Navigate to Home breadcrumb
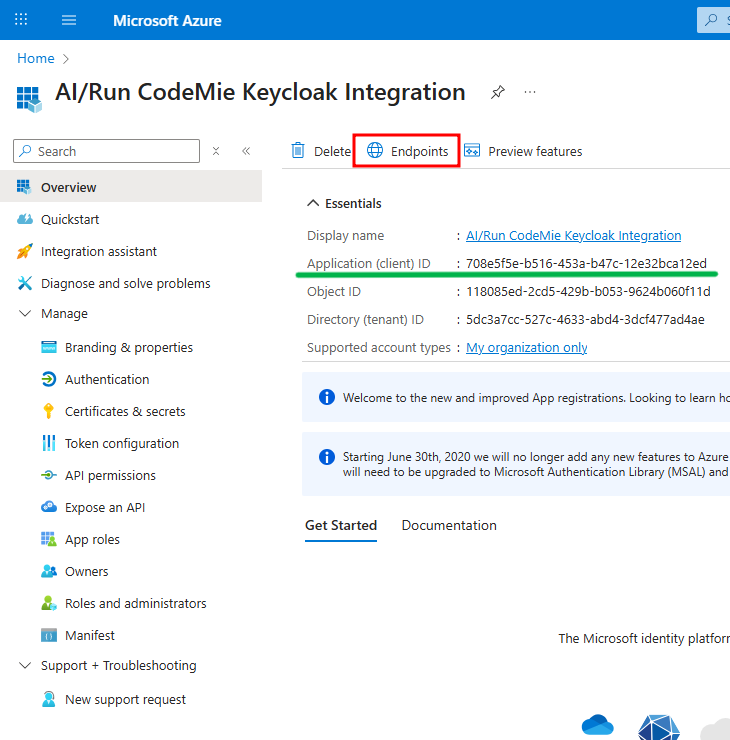 click(36, 59)
